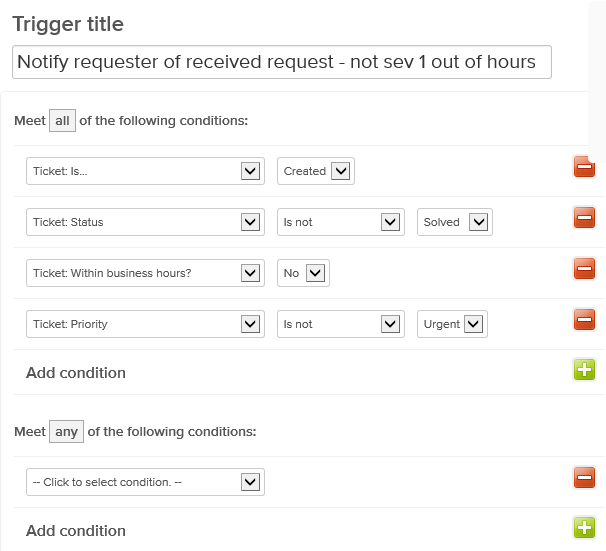The height and width of the screenshot is (551, 606).
Task: Expand the 'Ticket: Priority' field dropdown
Action: click(145, 324)
